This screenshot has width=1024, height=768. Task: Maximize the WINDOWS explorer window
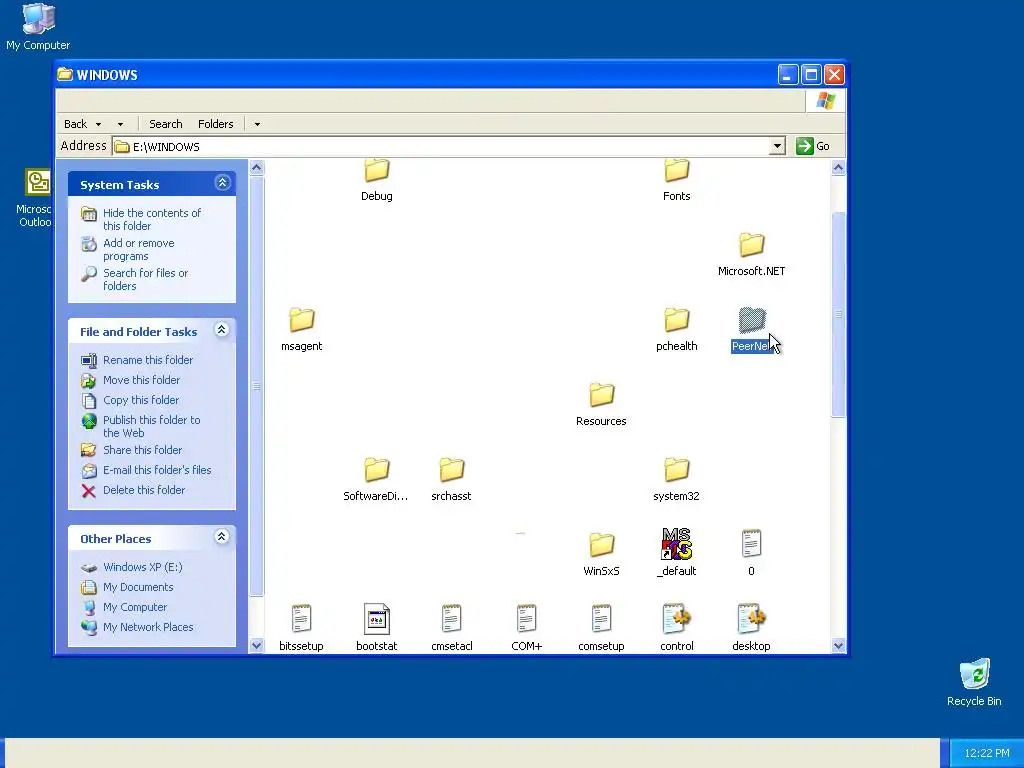pyautogui.click(x=811, y=74)
